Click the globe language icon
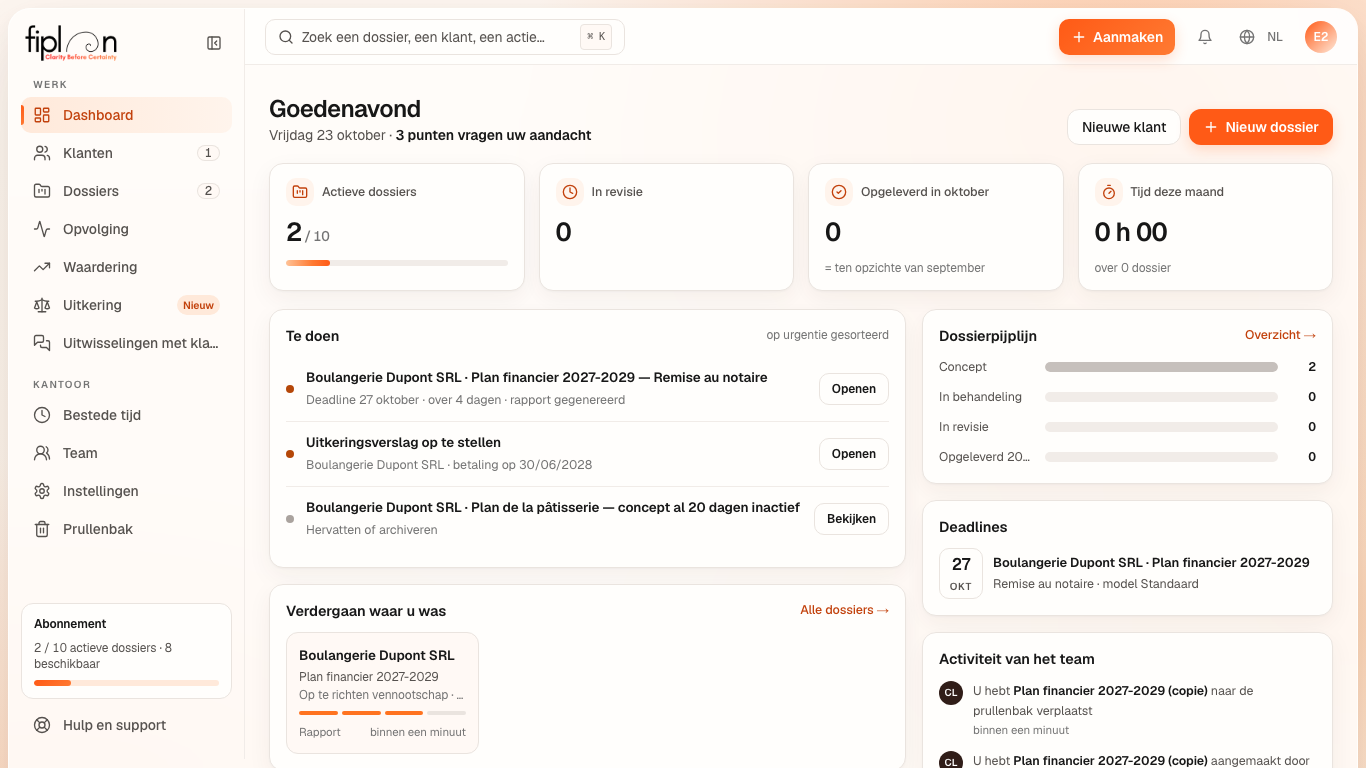 (x=1247, y=37)
